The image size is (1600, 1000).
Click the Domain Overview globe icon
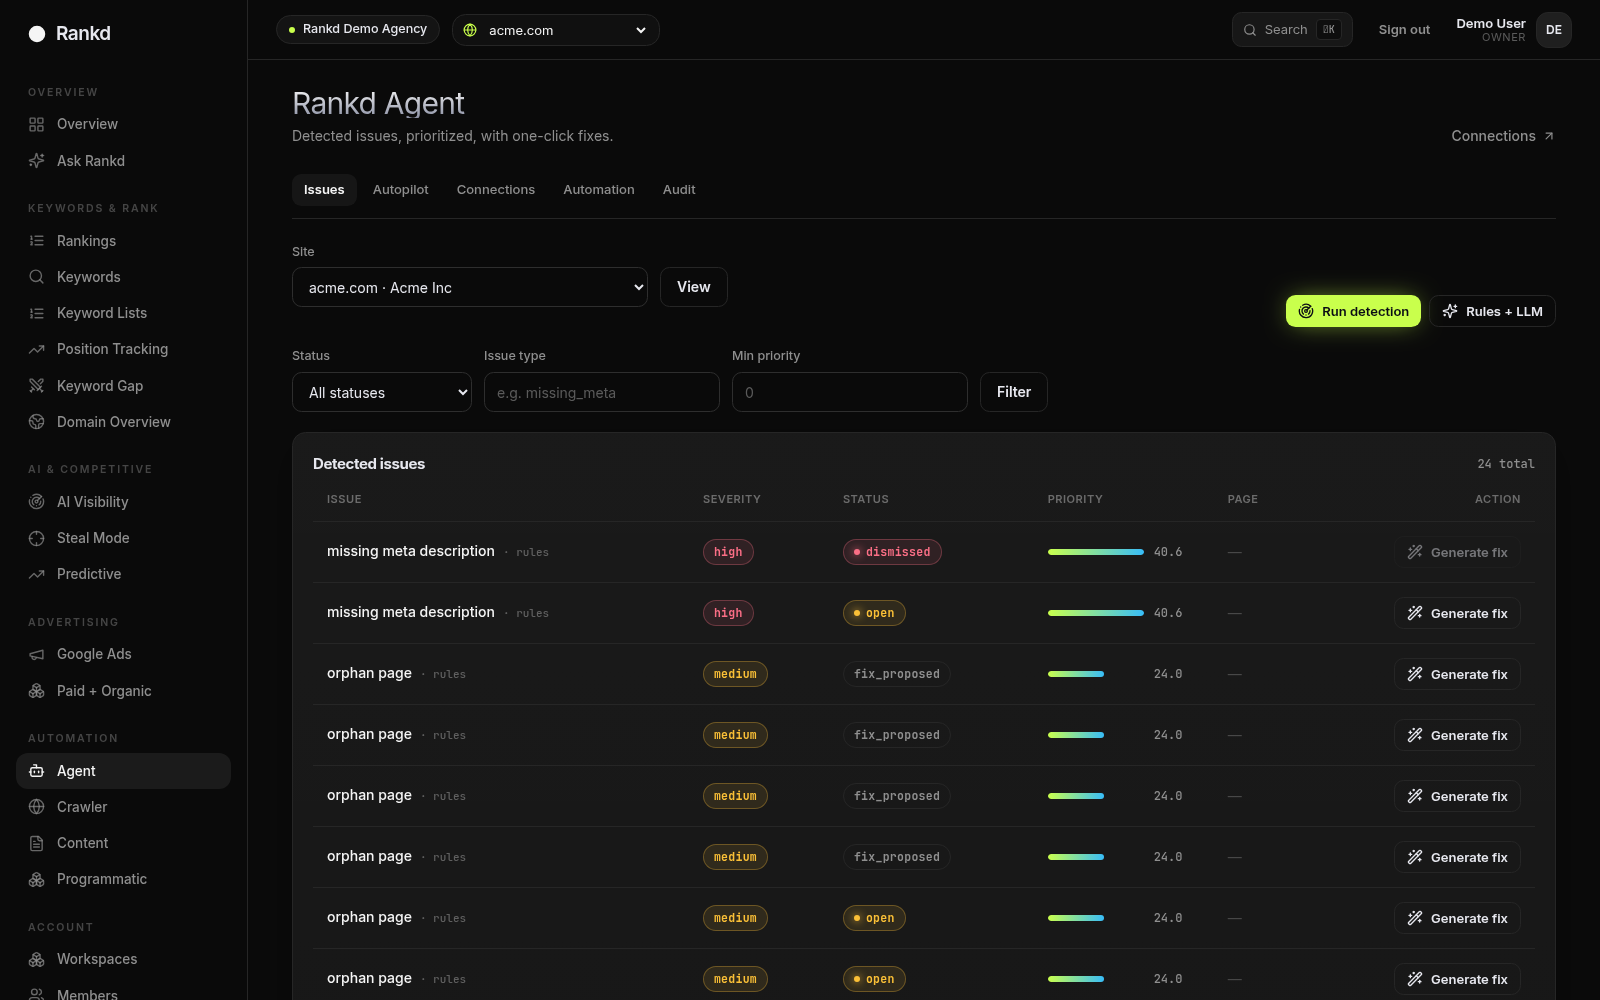(x=37, y=422)
